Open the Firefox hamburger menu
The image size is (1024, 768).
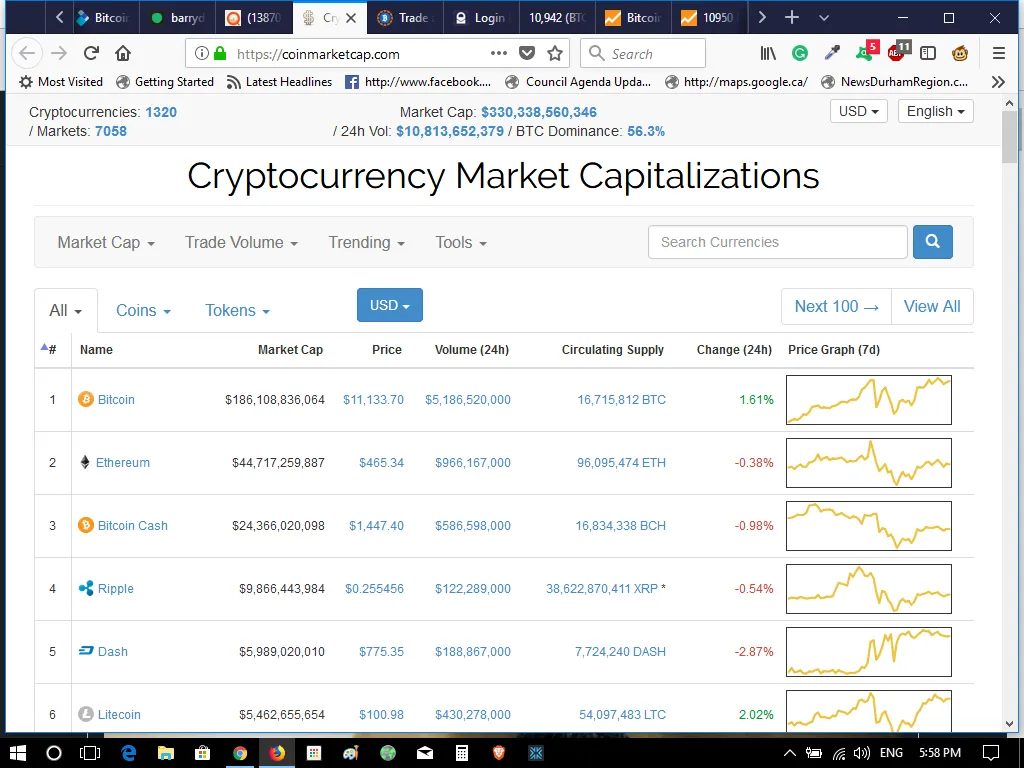(x=999, y=54)
